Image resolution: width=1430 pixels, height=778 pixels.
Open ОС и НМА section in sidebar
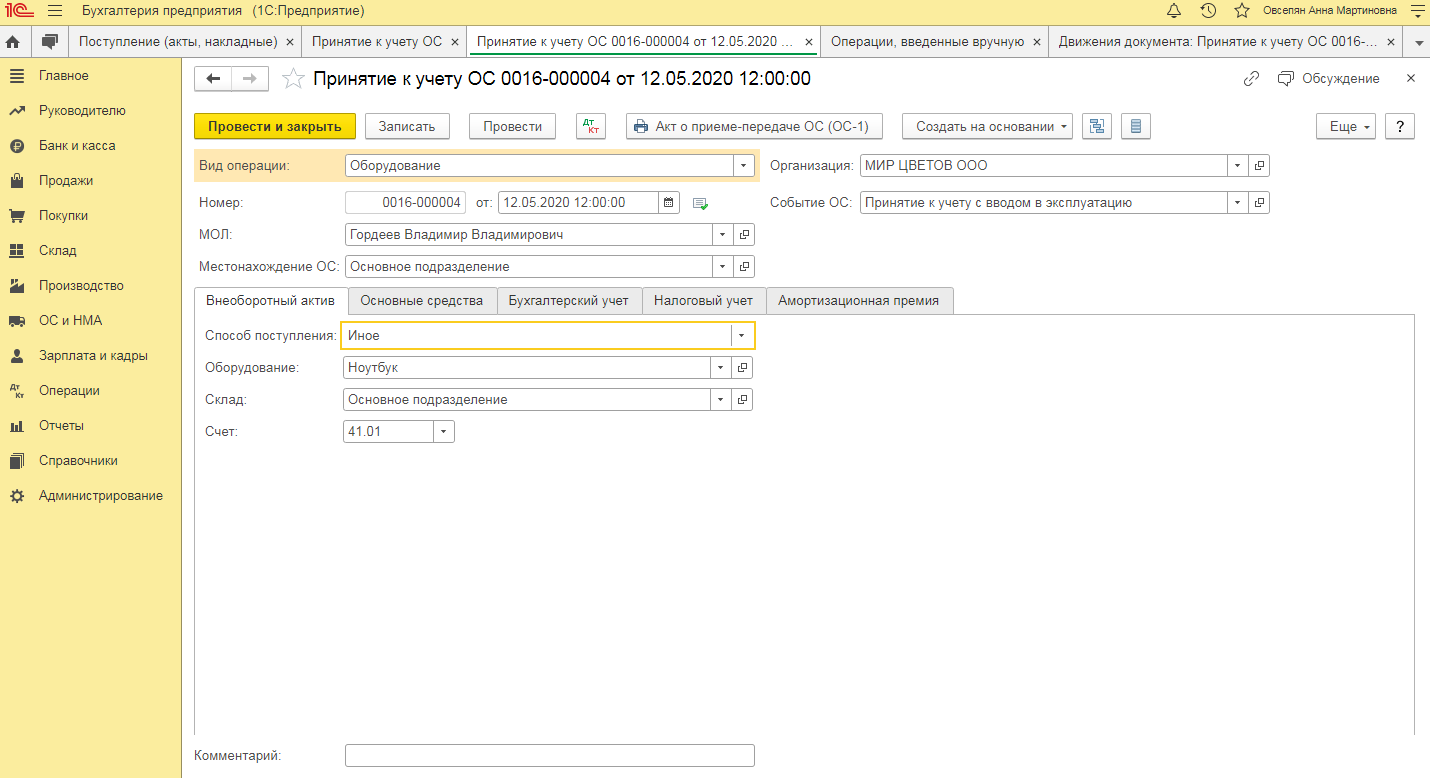tap(70, 321)
